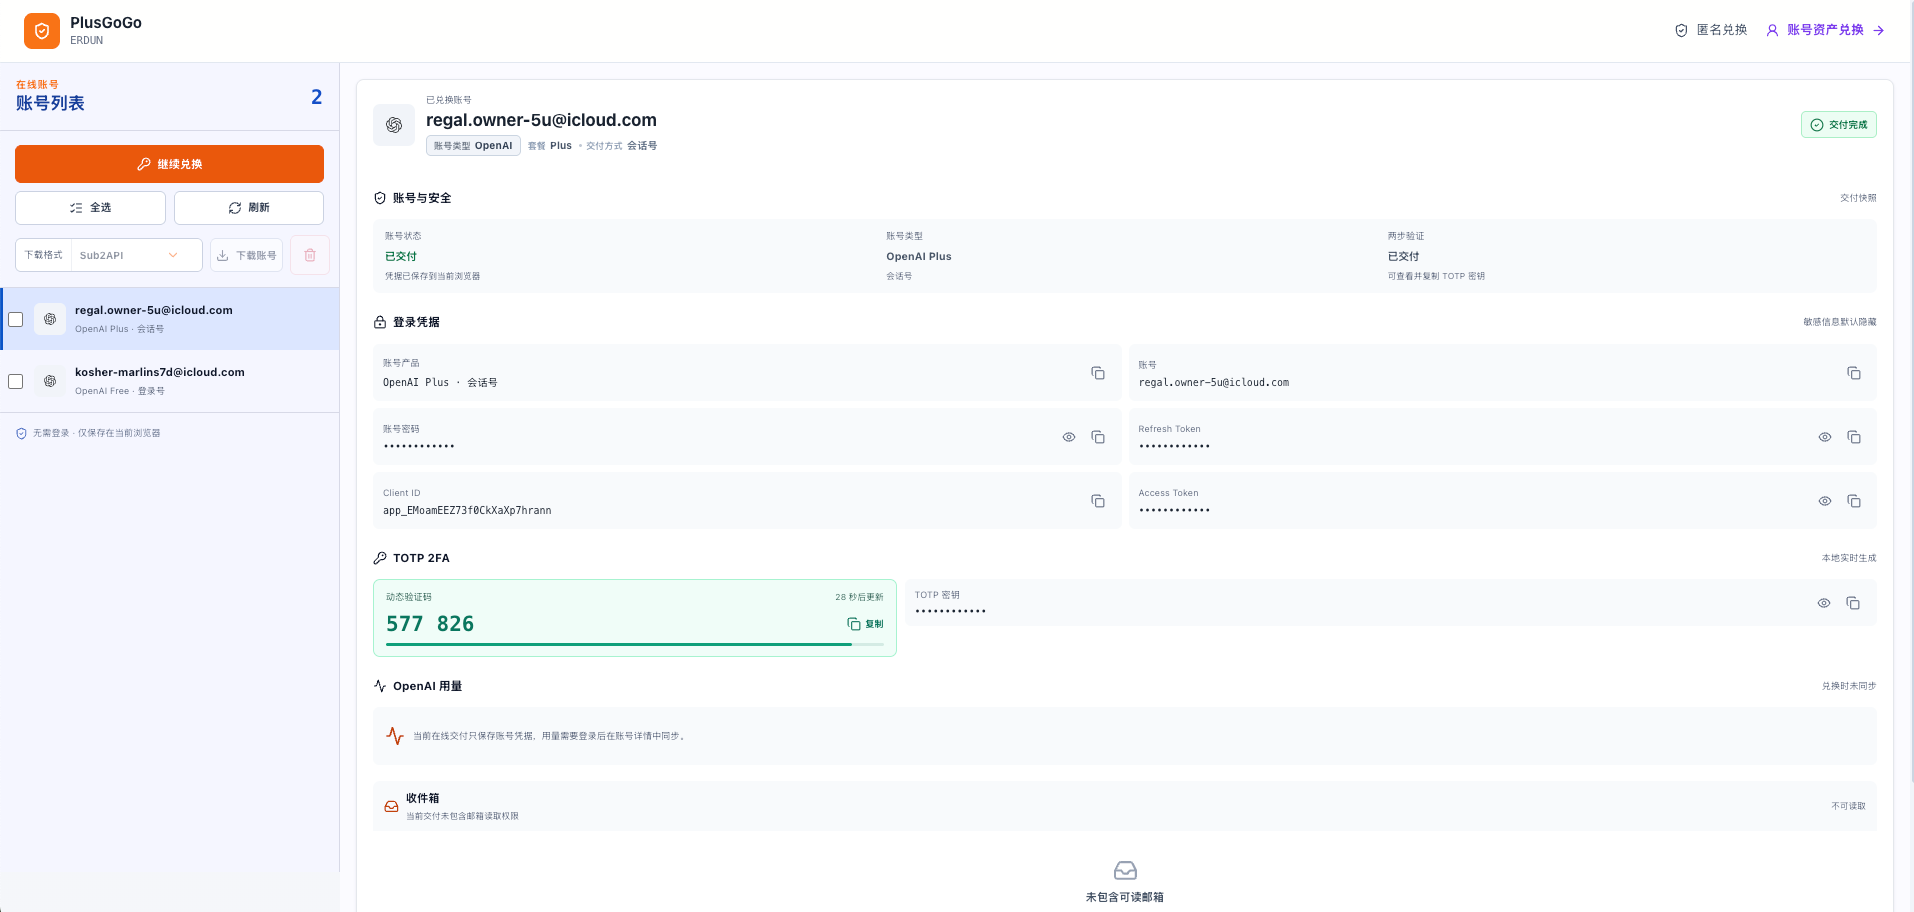Click the regal.owner-5u@icloud.com page title
The width and height of the screenshot is (1914, 912).
click(x=541, y=120)
